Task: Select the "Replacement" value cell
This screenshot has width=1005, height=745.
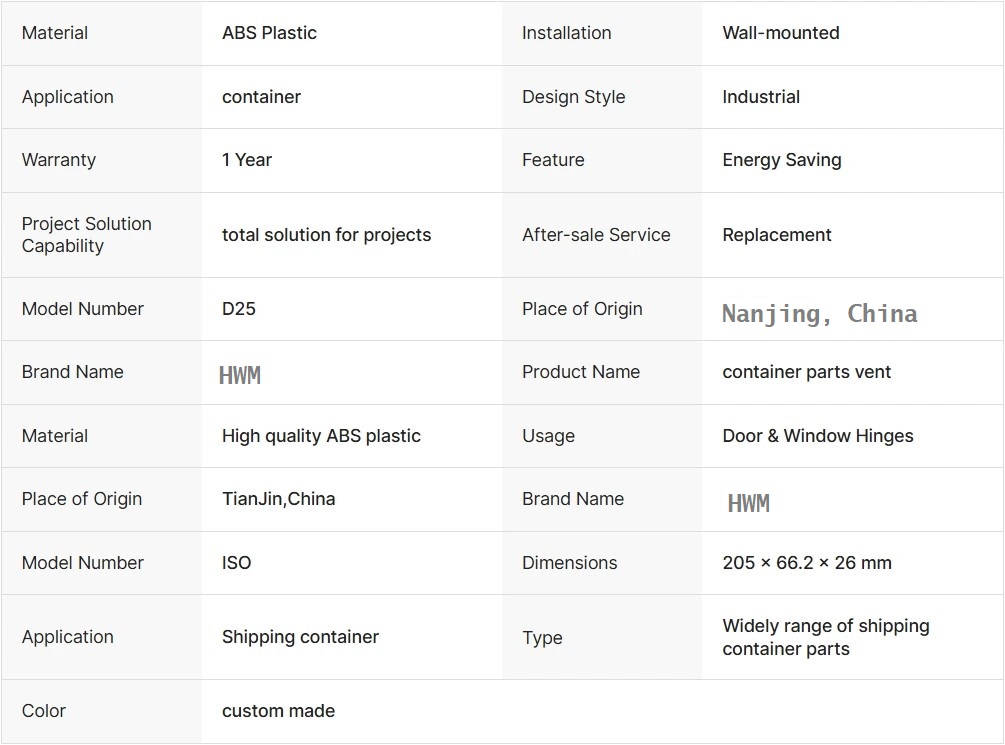Action: (777, 235)
